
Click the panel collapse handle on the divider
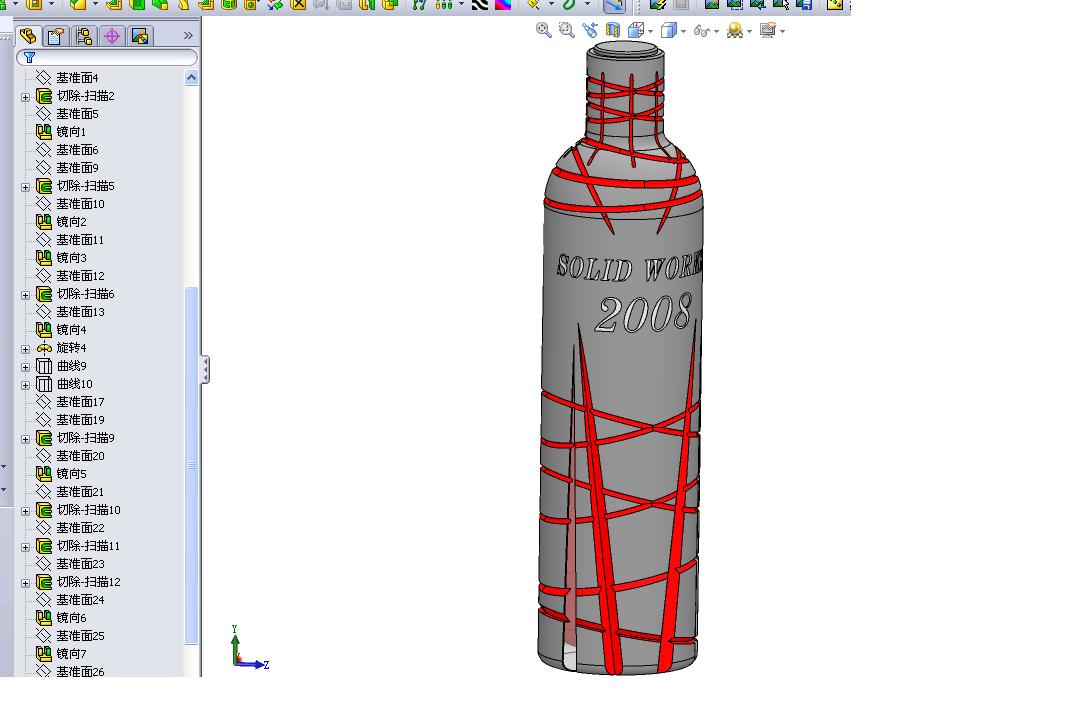coord(205,370)
